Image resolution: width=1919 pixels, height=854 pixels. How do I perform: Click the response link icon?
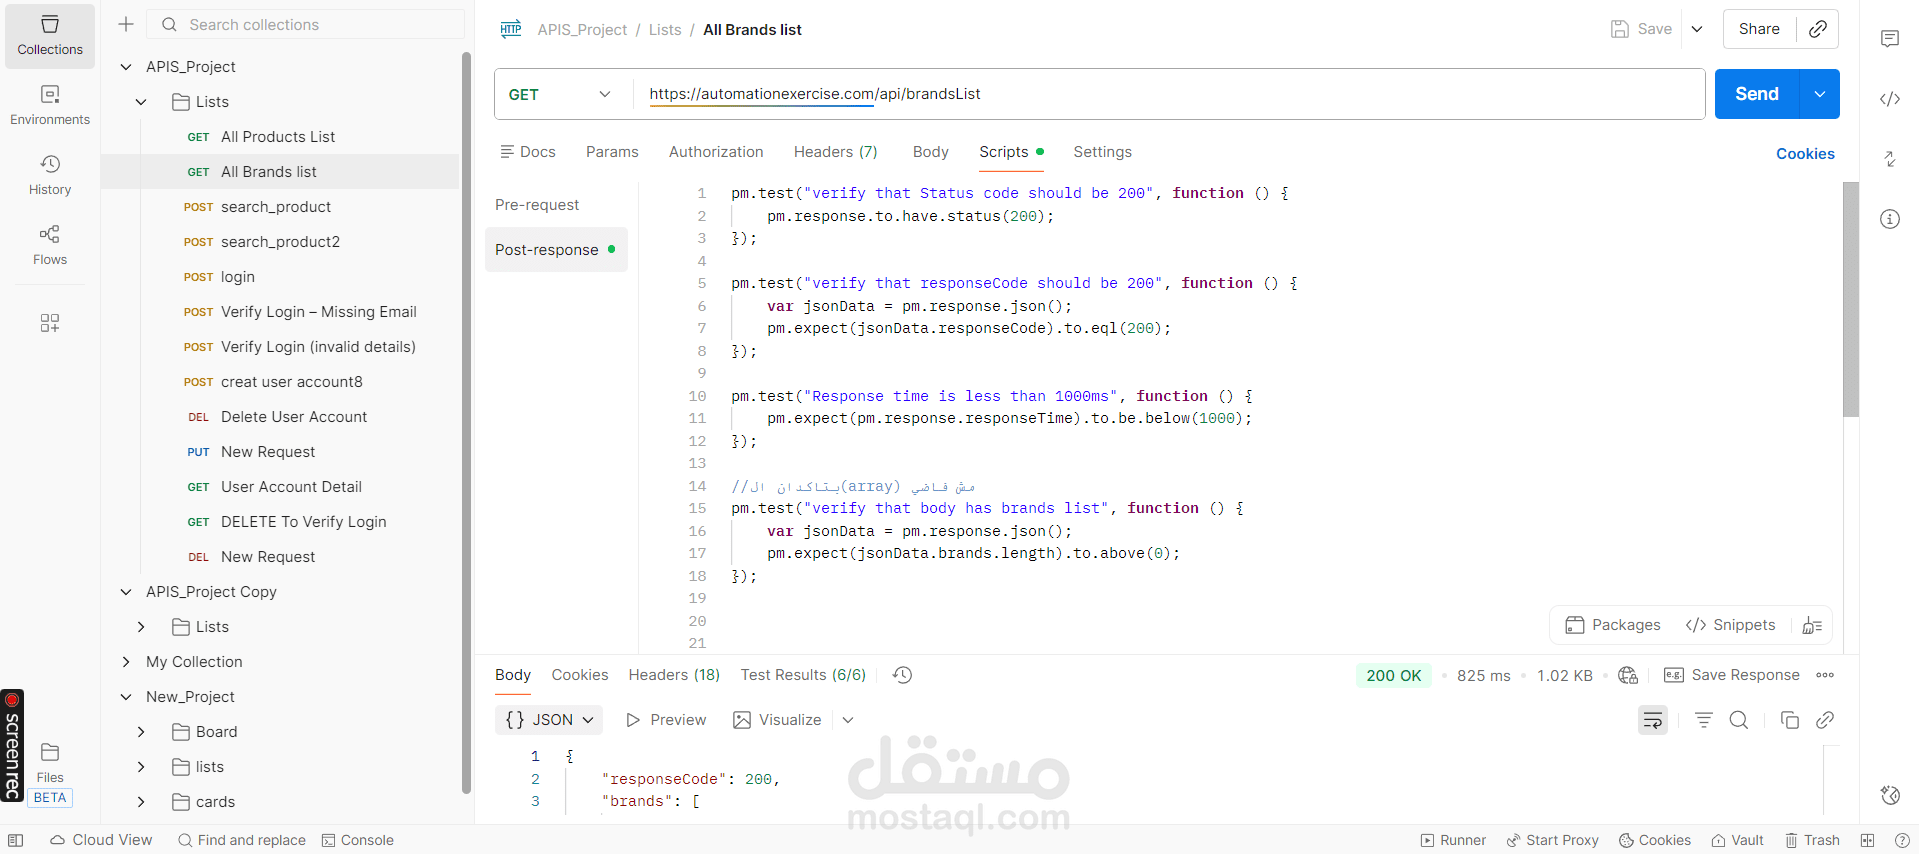pyautogui.click(x=1825, y=720)
